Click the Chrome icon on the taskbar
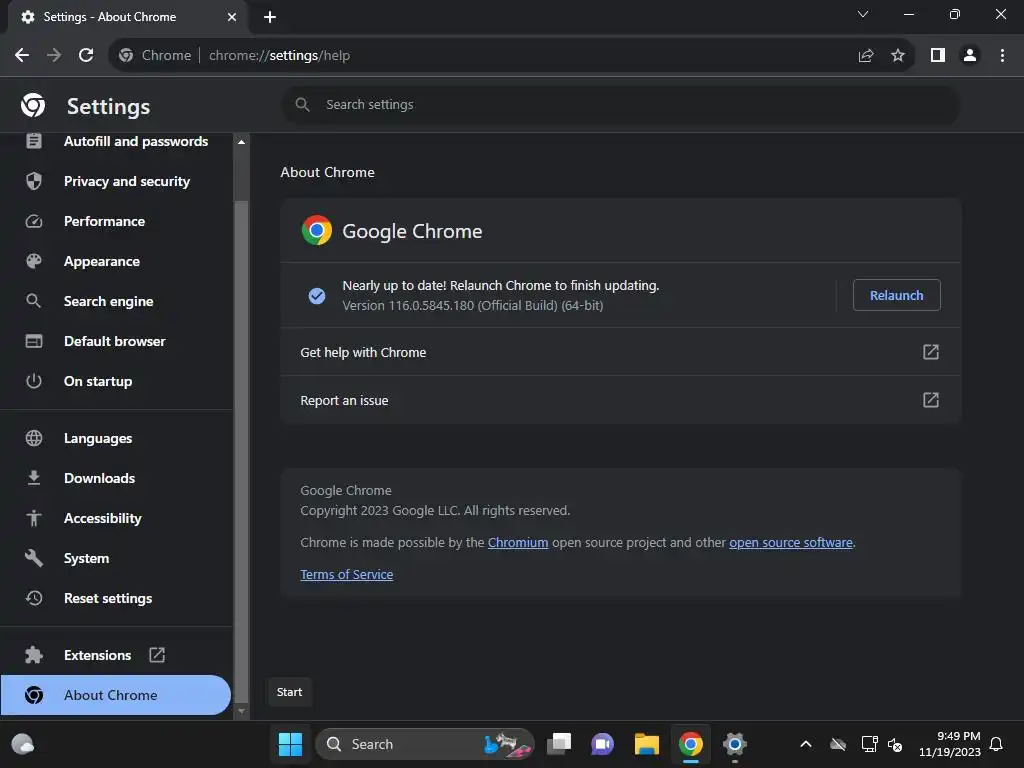The image size is (1024, 768). point(690,744)
